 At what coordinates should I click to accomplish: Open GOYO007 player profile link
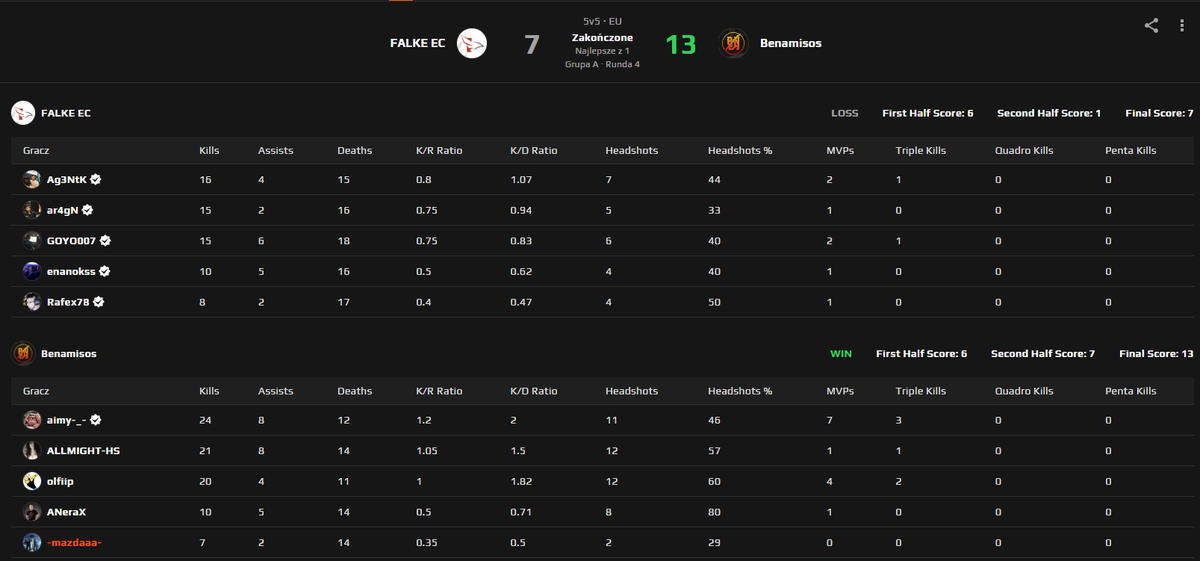pos(72,241)
